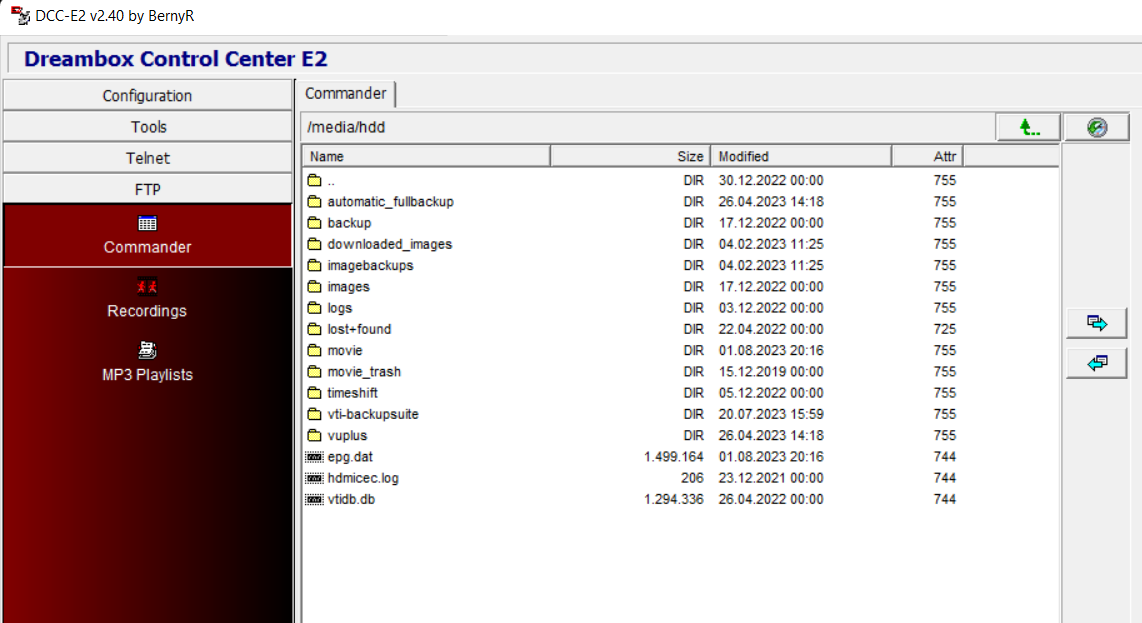Click the Dreambox Control Center E2 heading
The width and height of the screenshot is (1142, 623).
(176, 58)
